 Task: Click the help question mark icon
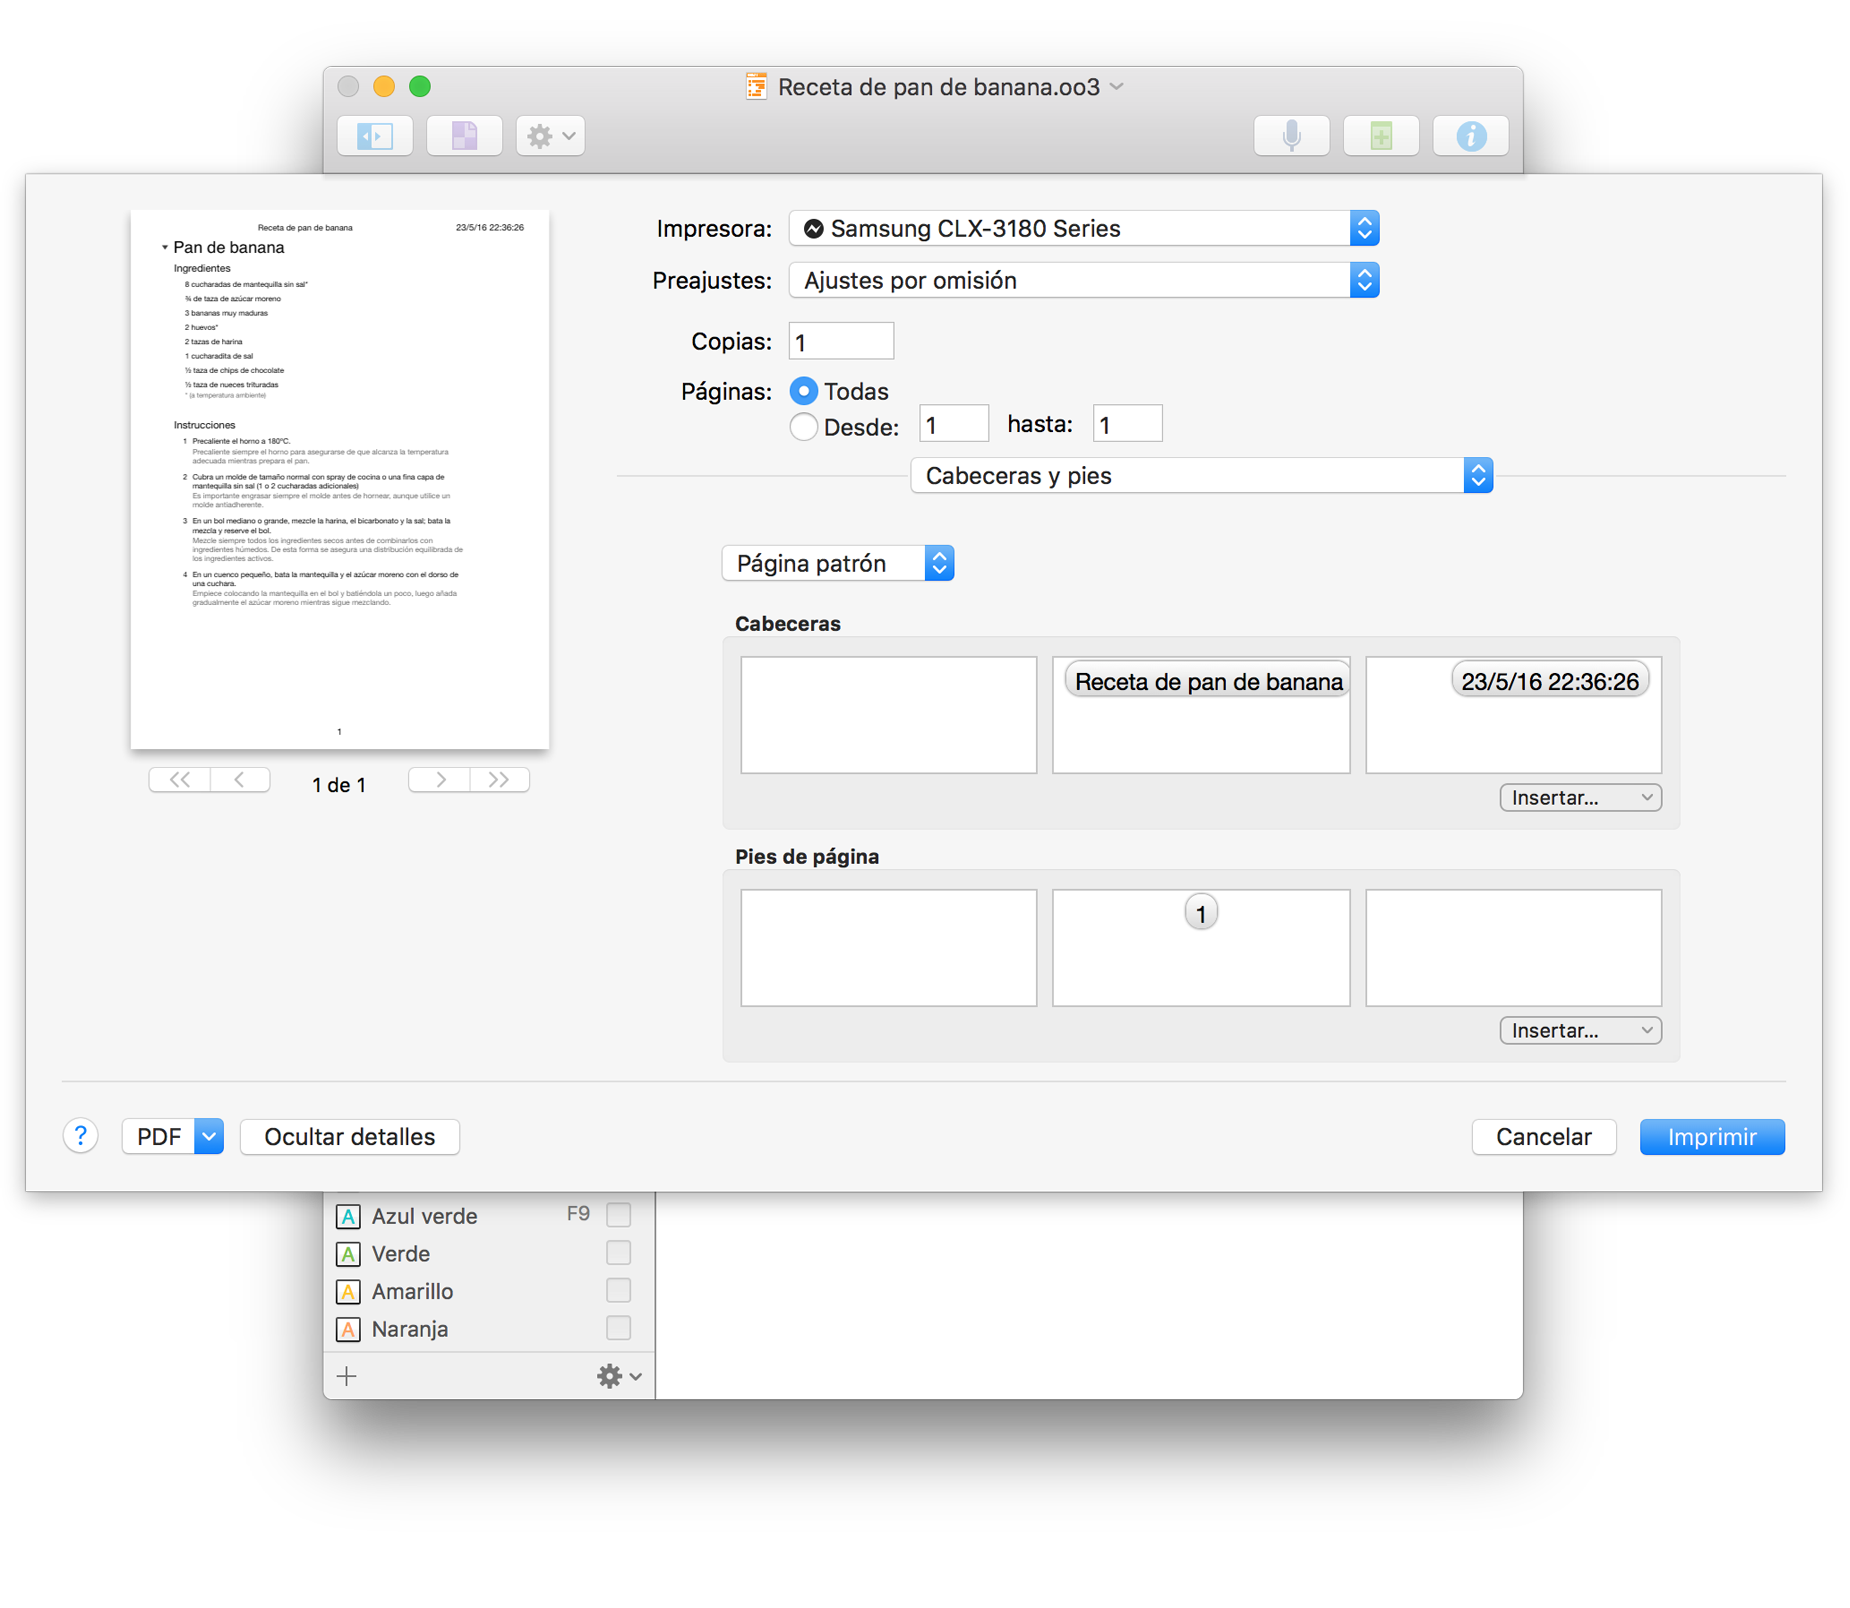tap(80, 1136)
